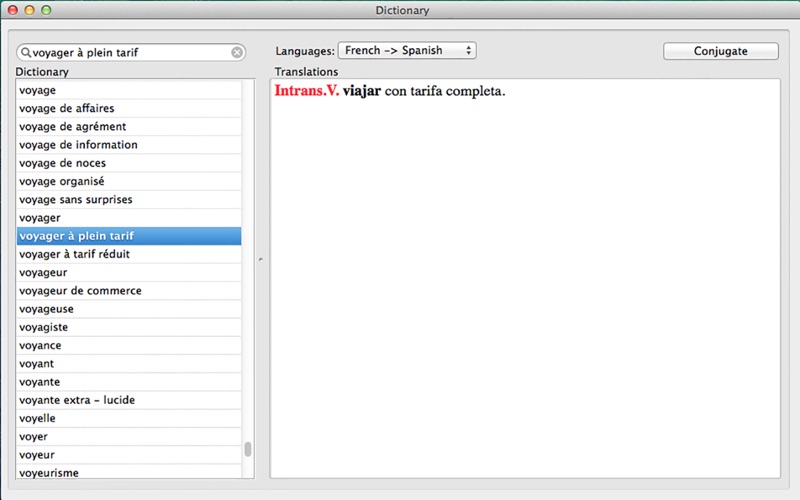Select 'voyage de affaires' entry

tap(129, 108)
